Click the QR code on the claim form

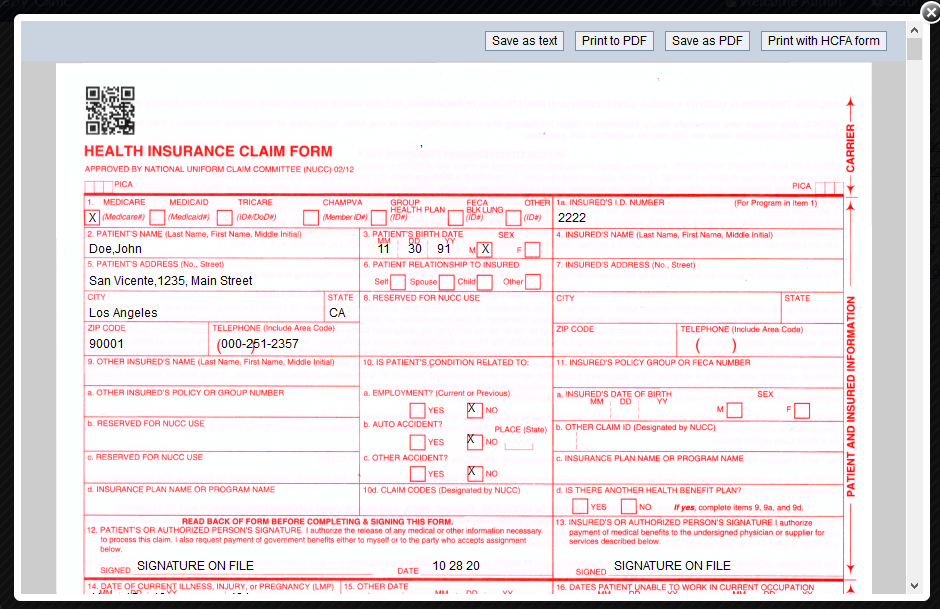click(110, 110)
